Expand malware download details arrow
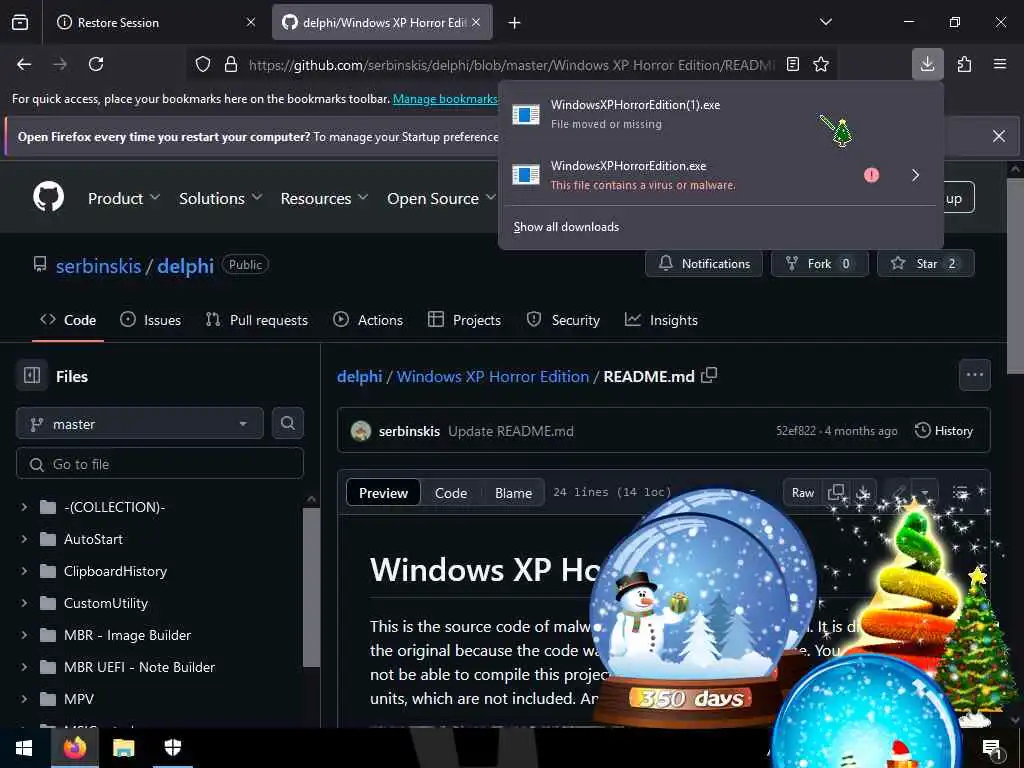Screen dimensions: 1024x768 [916, 175]
